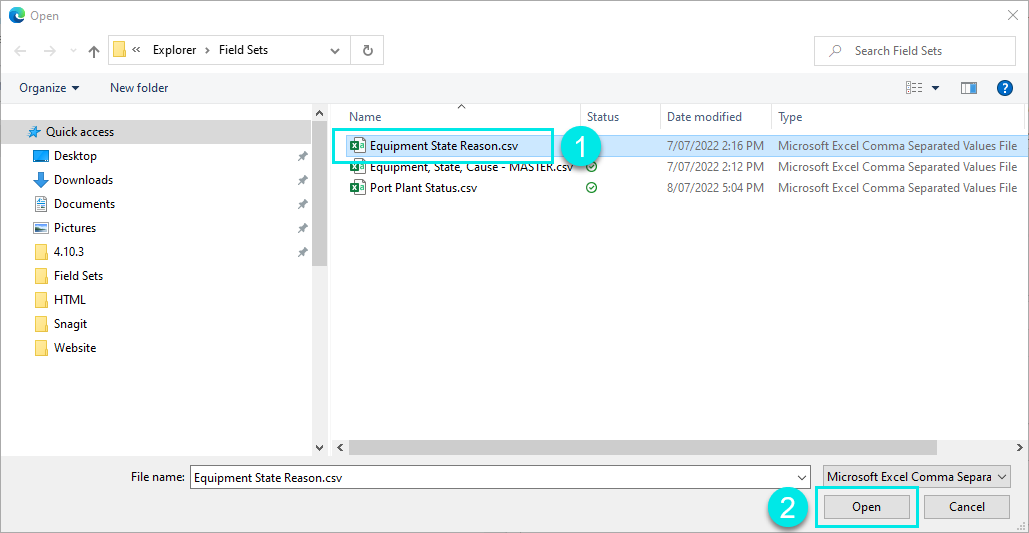The image size is (1029, 533).
Task: Click New folder in the toolbar
Action: [139, 88]
